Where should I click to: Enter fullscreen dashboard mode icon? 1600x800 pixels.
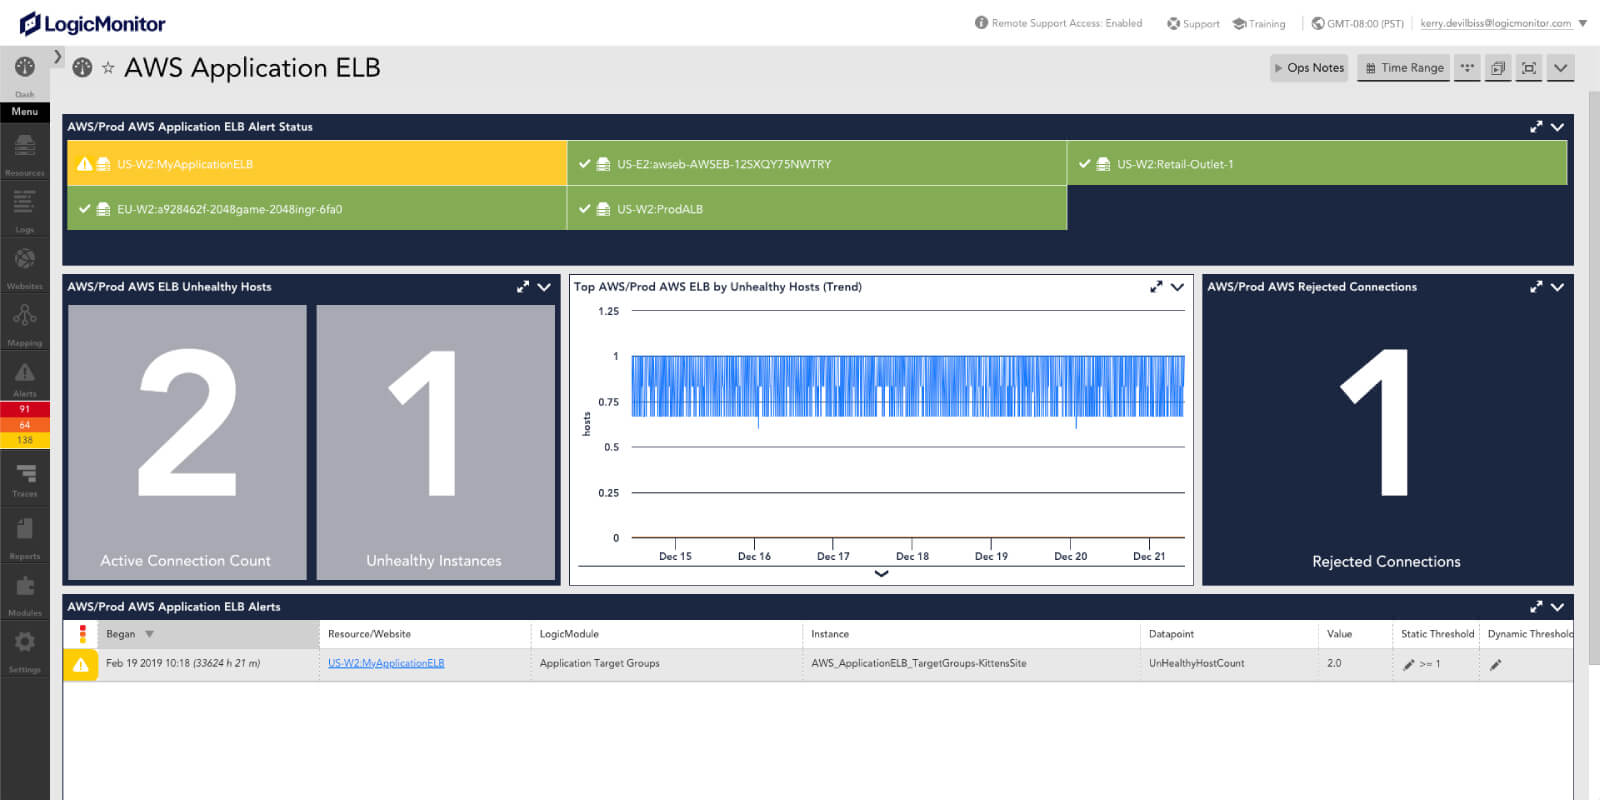point(1529,68)
